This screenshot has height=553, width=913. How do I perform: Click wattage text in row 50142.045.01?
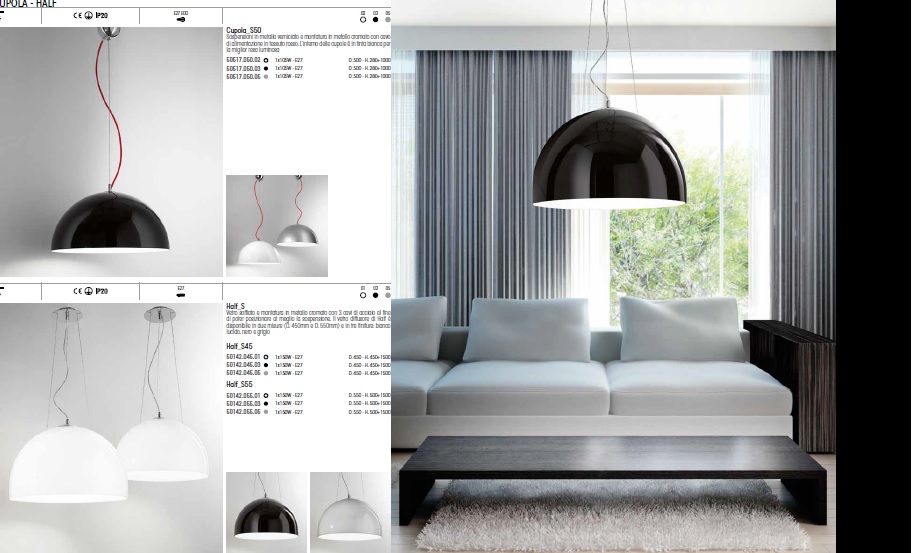pos(289,357)
